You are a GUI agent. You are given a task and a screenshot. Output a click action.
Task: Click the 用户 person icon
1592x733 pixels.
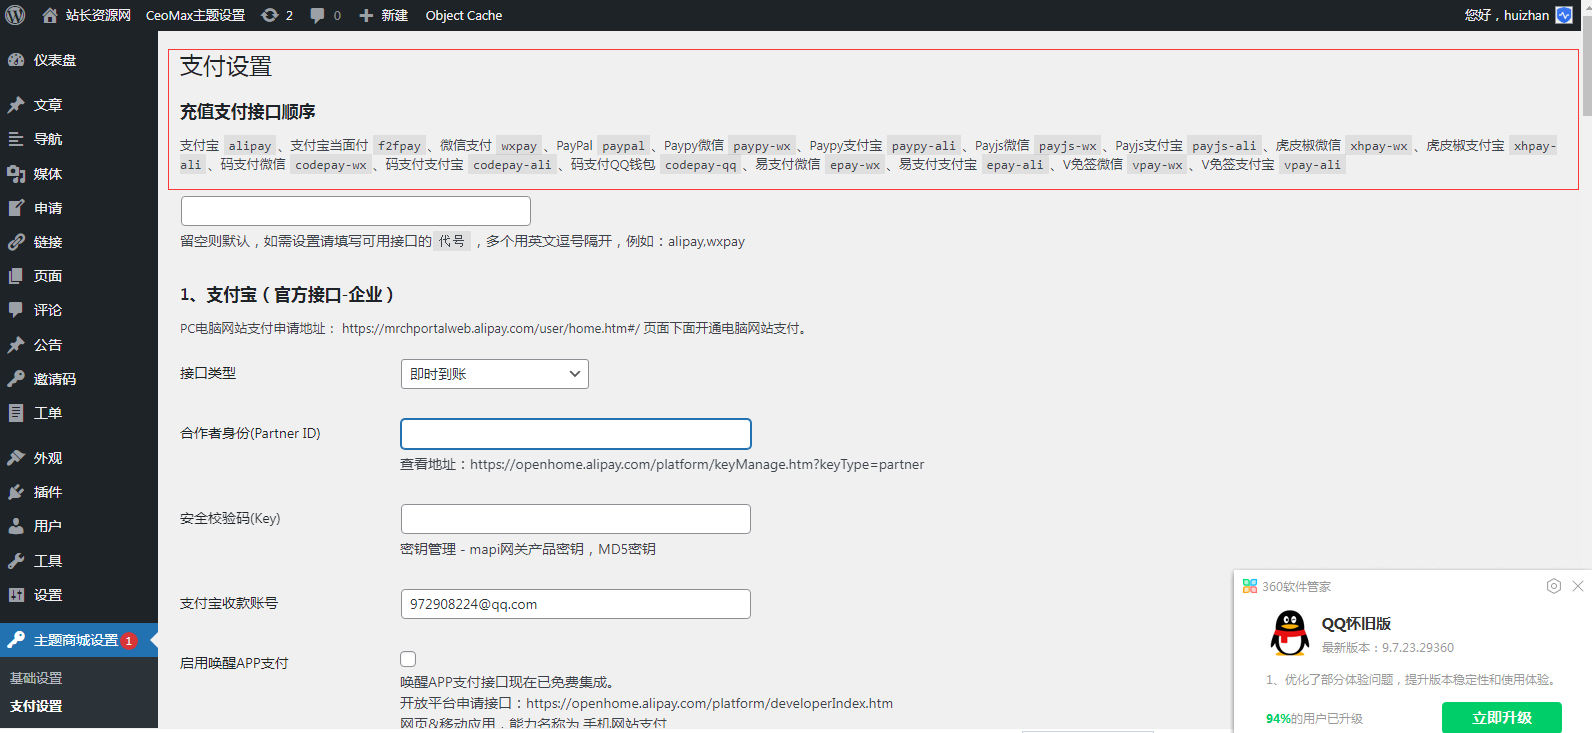coord(16,526)
